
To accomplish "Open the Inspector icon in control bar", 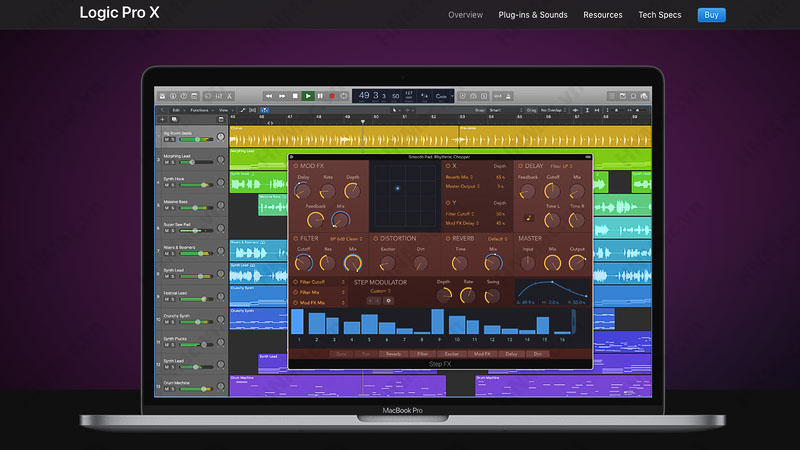I will pos(173,96).
